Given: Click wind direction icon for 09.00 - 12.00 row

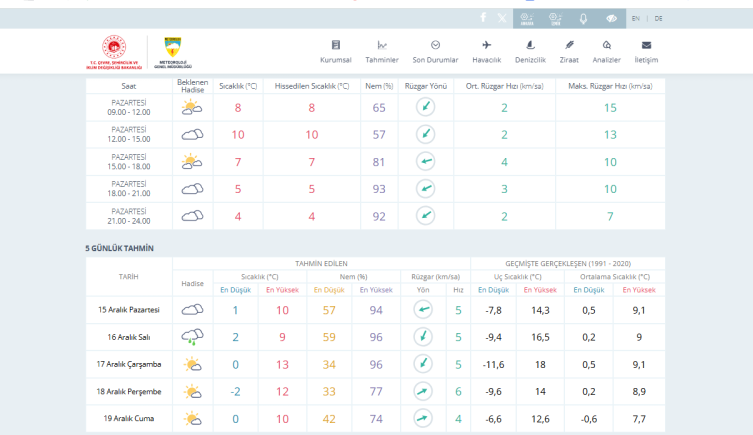Looking at the screenshot, I should (426, 107).
